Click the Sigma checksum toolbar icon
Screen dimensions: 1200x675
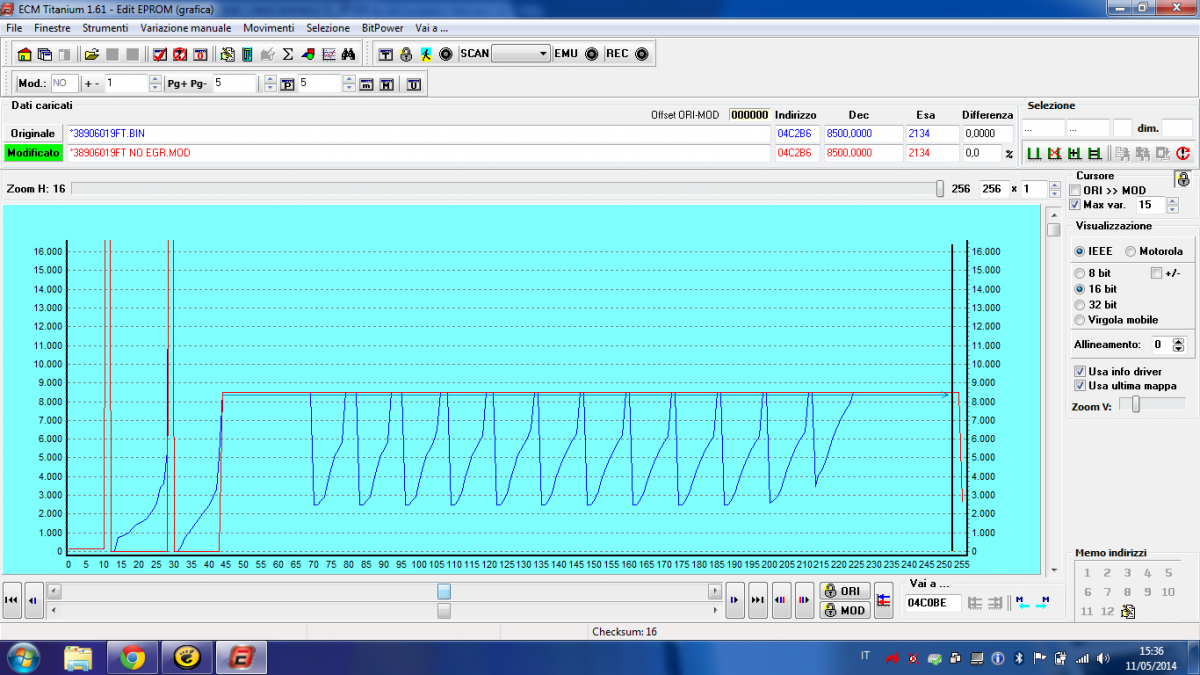coord(288,54)
